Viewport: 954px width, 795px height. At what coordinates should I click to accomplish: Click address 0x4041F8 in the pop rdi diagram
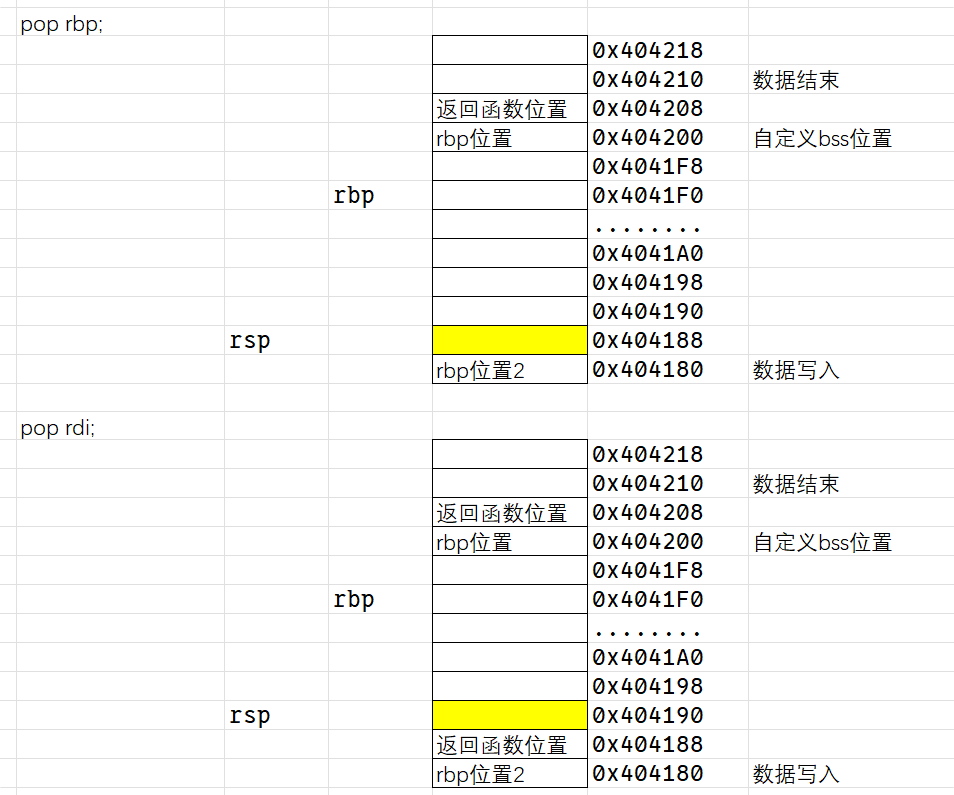[647, 571]
